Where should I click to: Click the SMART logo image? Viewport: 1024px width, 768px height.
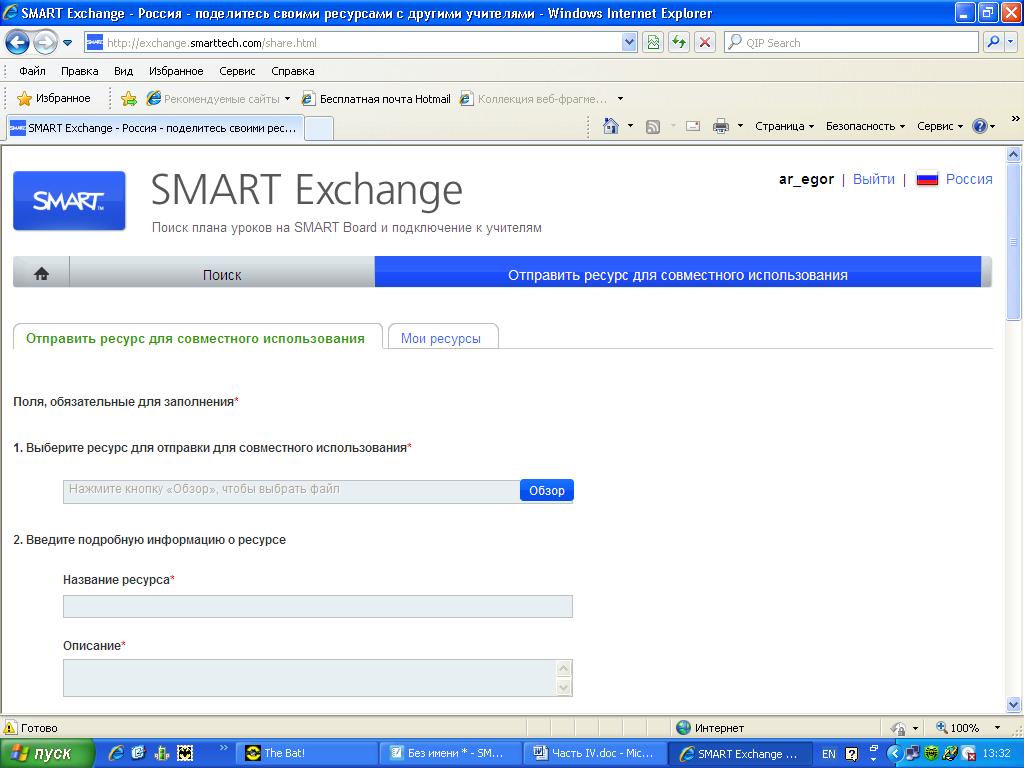point(69,200)
